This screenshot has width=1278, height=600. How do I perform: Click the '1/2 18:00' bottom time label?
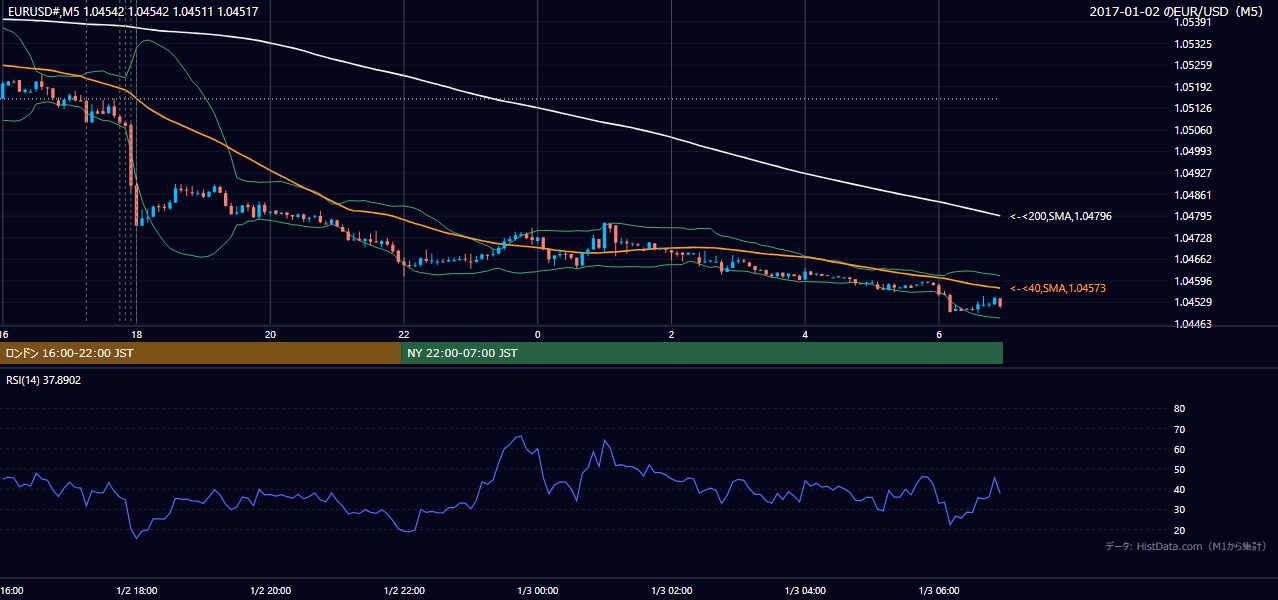click(x=136, y=591)
